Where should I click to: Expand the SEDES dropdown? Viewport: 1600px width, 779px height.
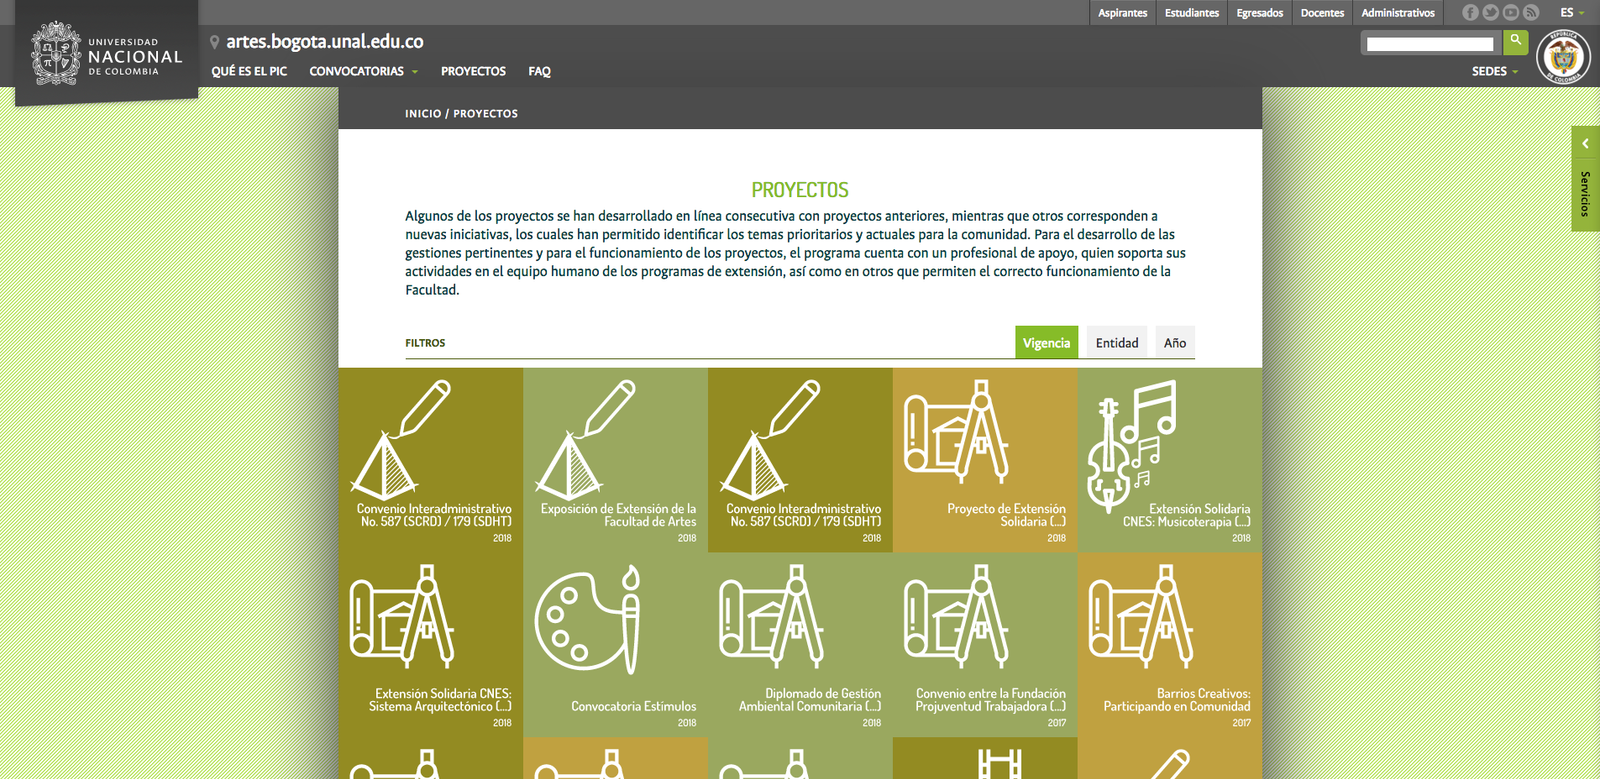(1494, 72)
